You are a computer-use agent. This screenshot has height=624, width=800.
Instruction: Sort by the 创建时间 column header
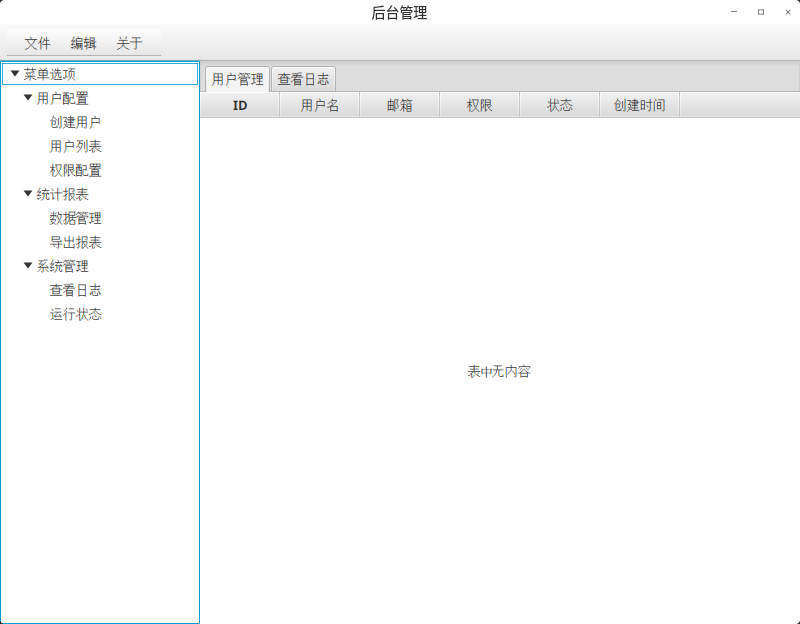[x=639, y=105]
